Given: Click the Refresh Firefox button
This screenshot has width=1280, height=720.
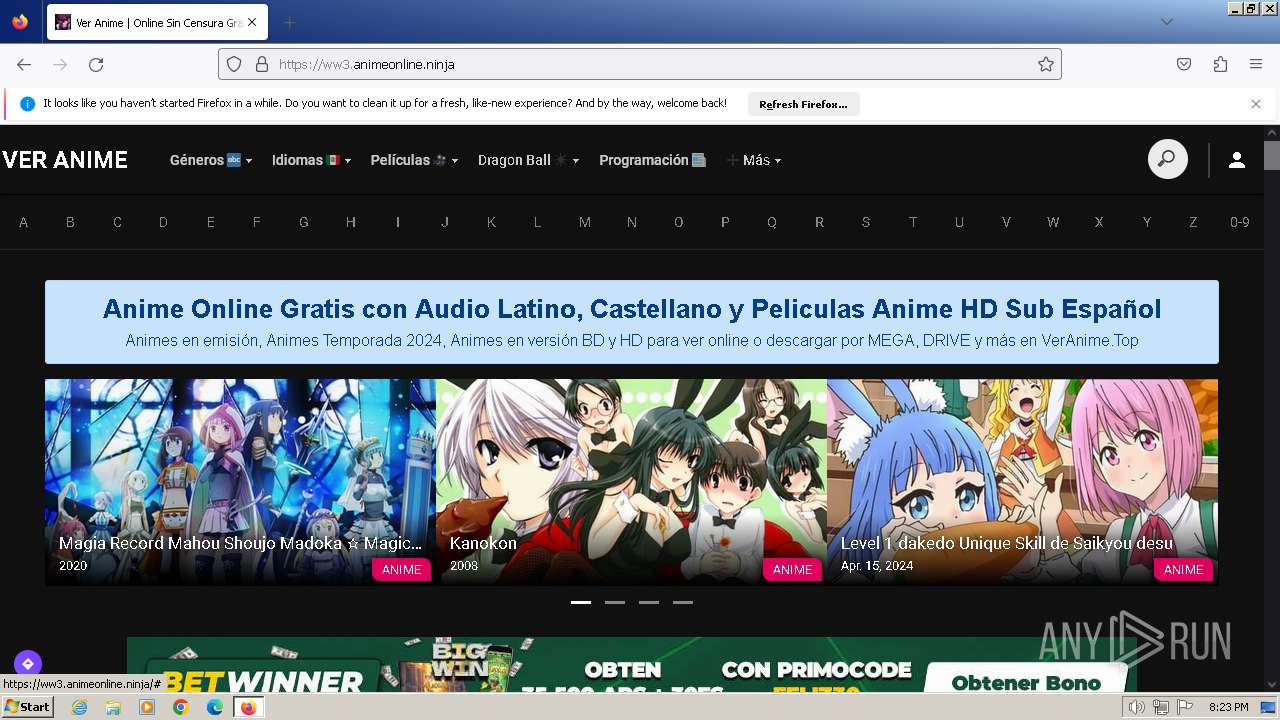Looking at the screenshot, I should pos(803,104).
